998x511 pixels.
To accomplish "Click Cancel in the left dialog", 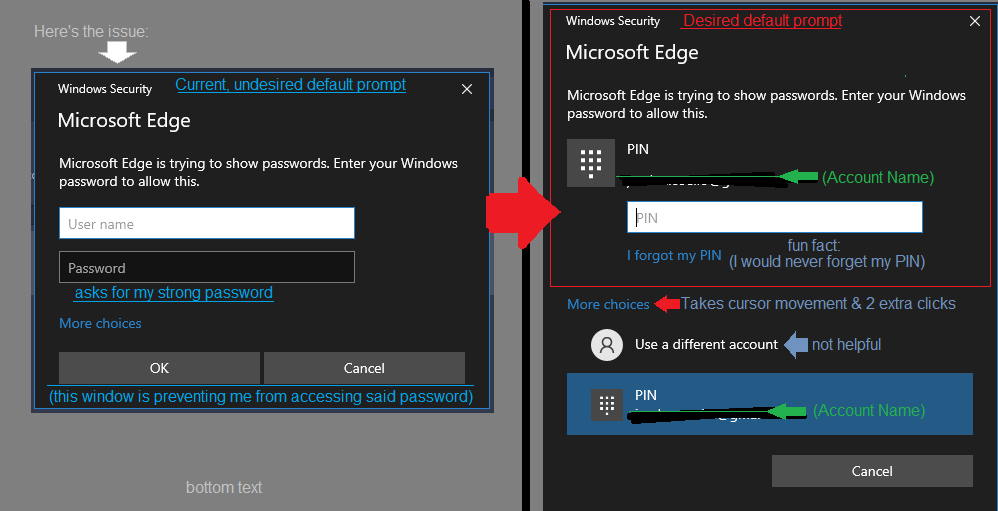I will tap(364, 368).
